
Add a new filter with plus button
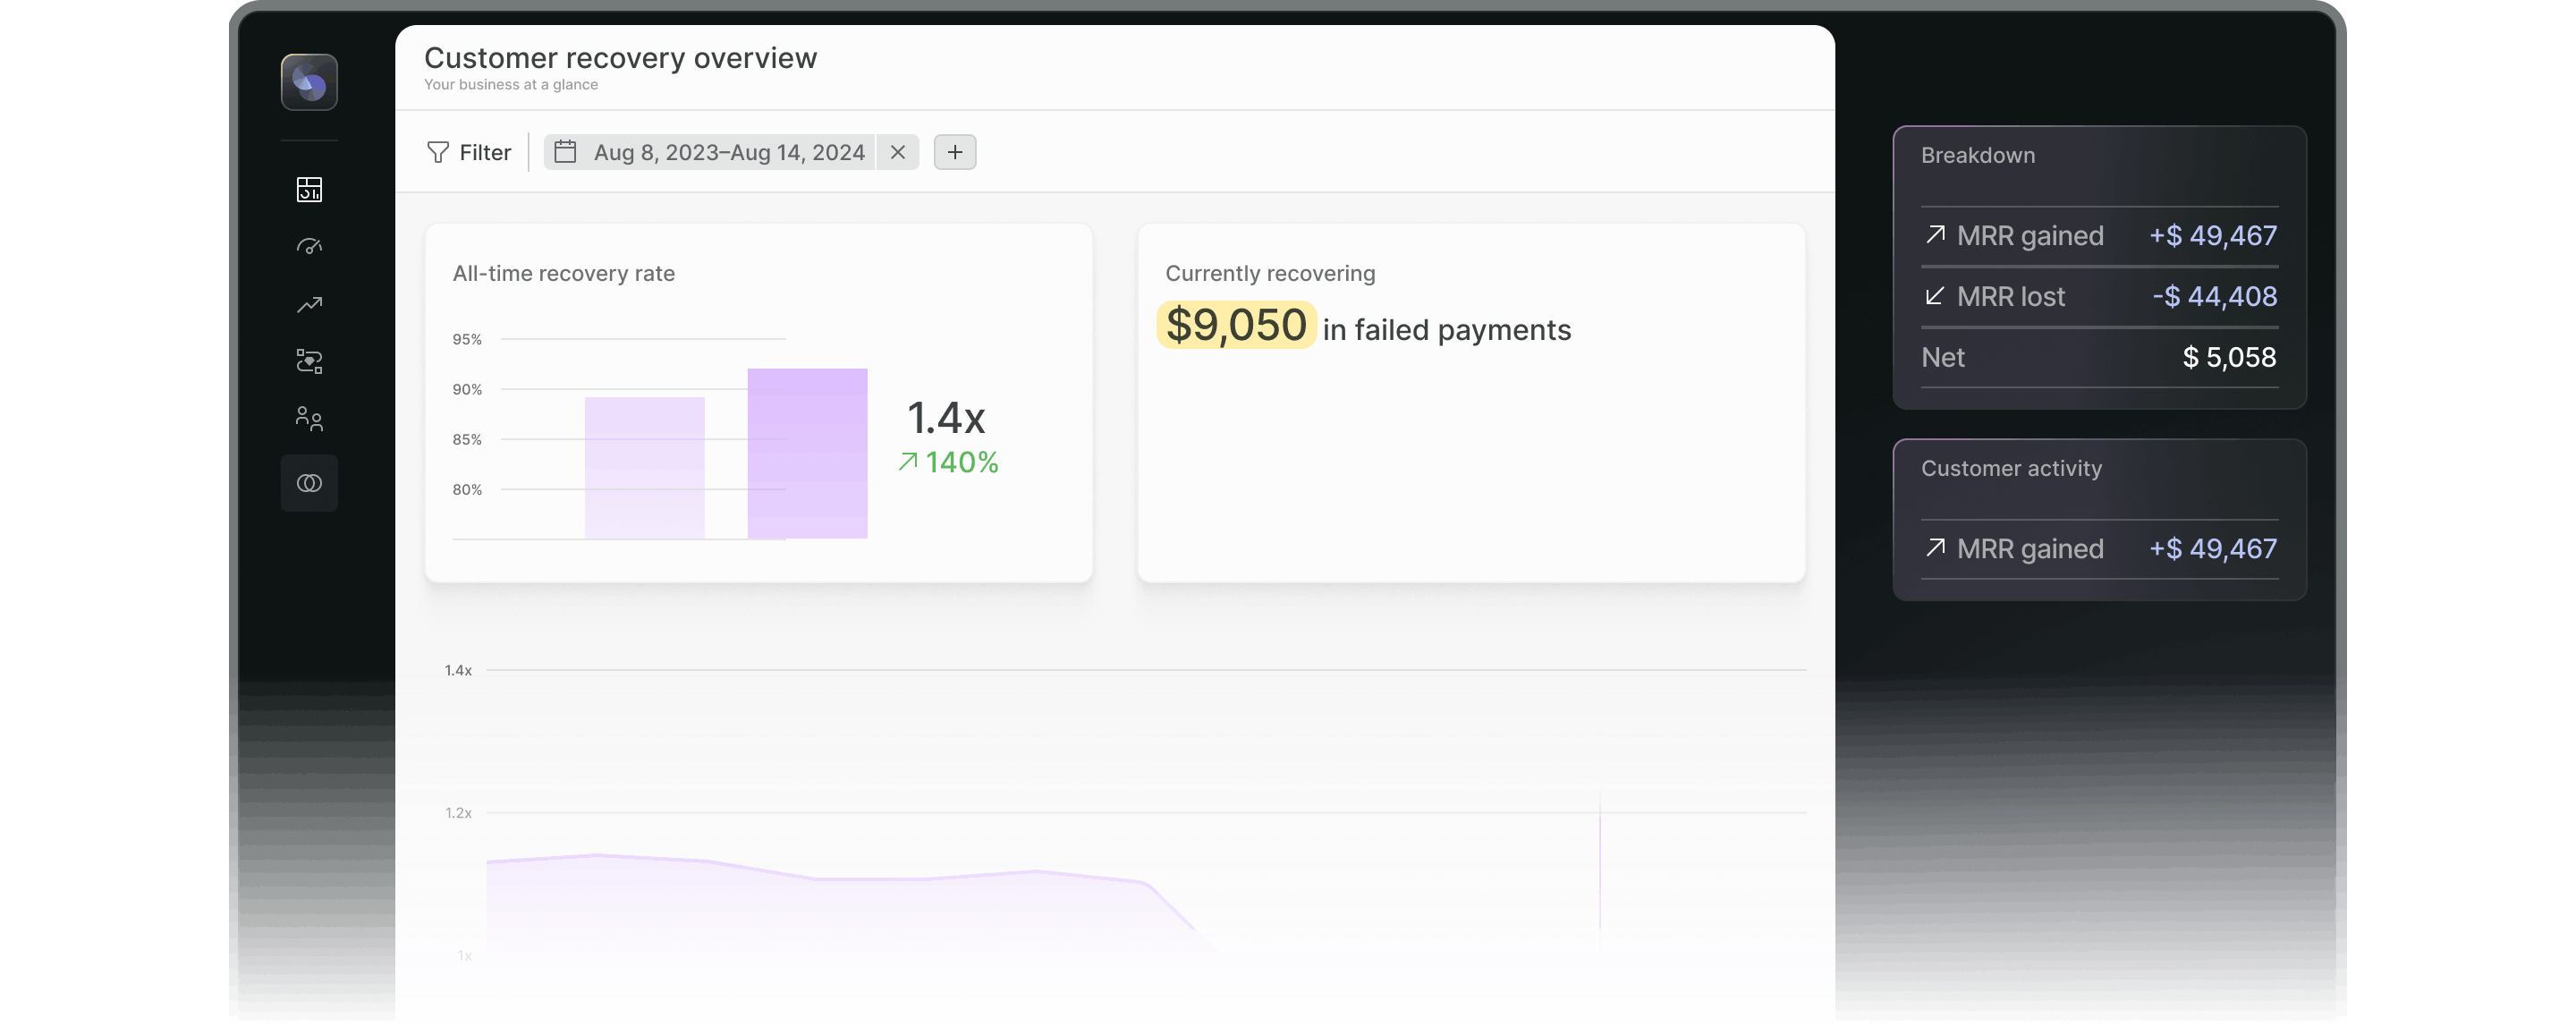click(x=954, y=152)
